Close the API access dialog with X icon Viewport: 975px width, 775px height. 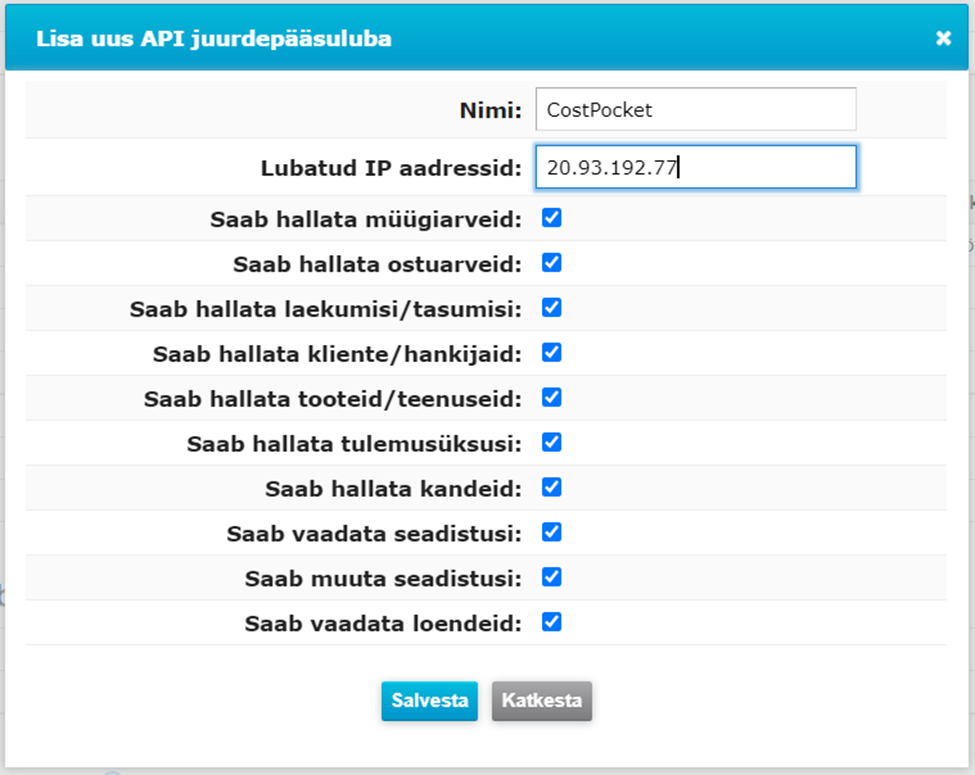pos(943,39)
